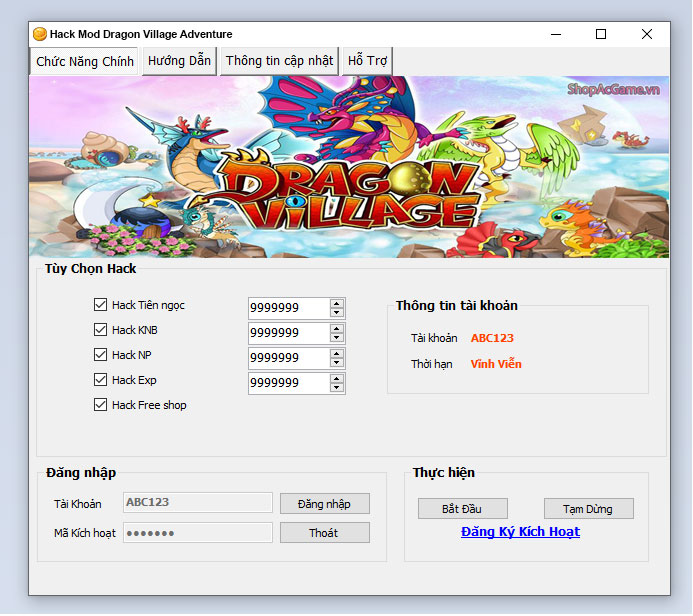The width and height of the screenshot is (693, 616).
Task: Click the Thoát button
Action: pyautogui.click(x=325, y=532)
